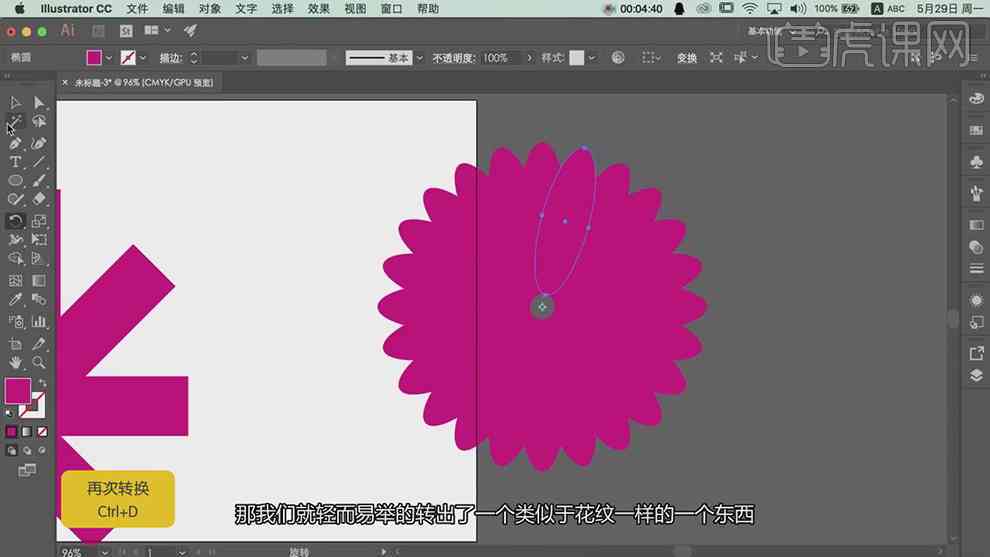The image size is (990, 557).
Task: Set paint mode to Color
Action: coord(11,432)
